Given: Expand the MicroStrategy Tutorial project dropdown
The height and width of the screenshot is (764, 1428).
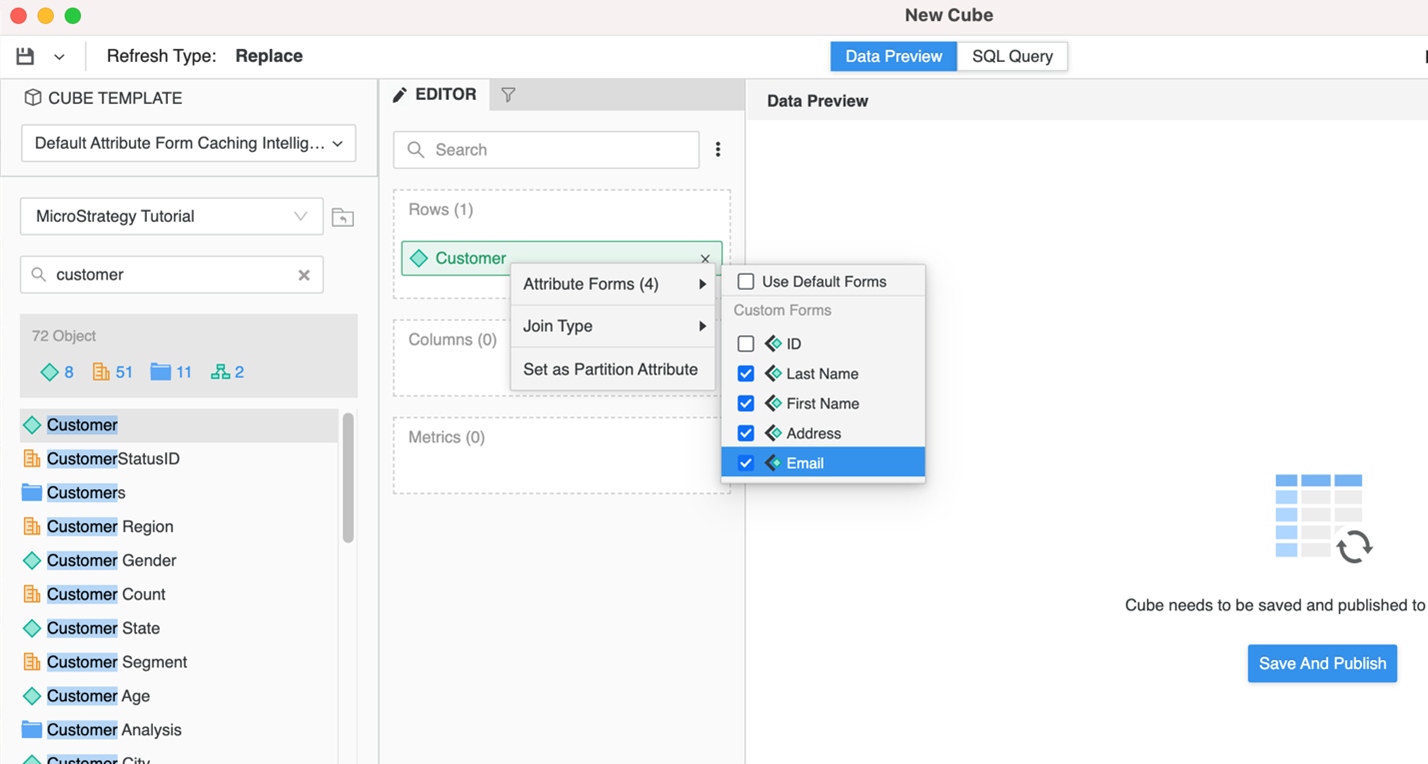Looking at the screenshot, I should pos(172,217).
